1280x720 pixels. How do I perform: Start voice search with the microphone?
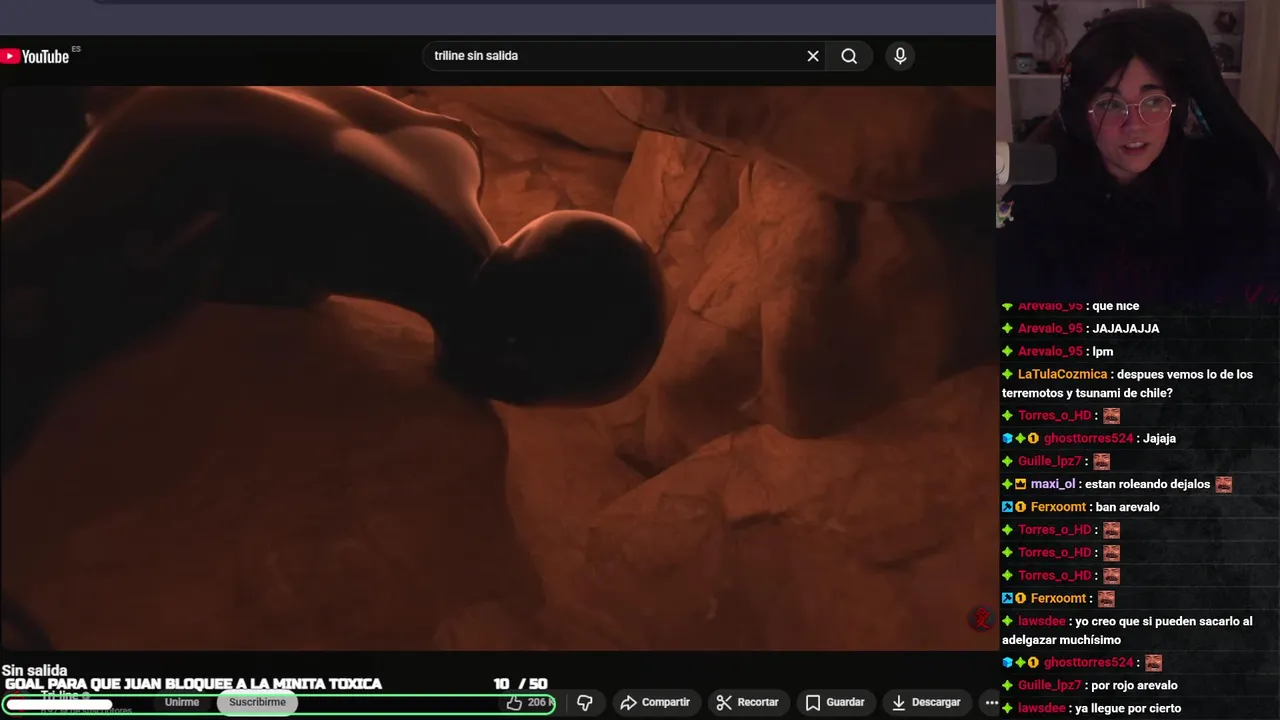click(900, 56)
